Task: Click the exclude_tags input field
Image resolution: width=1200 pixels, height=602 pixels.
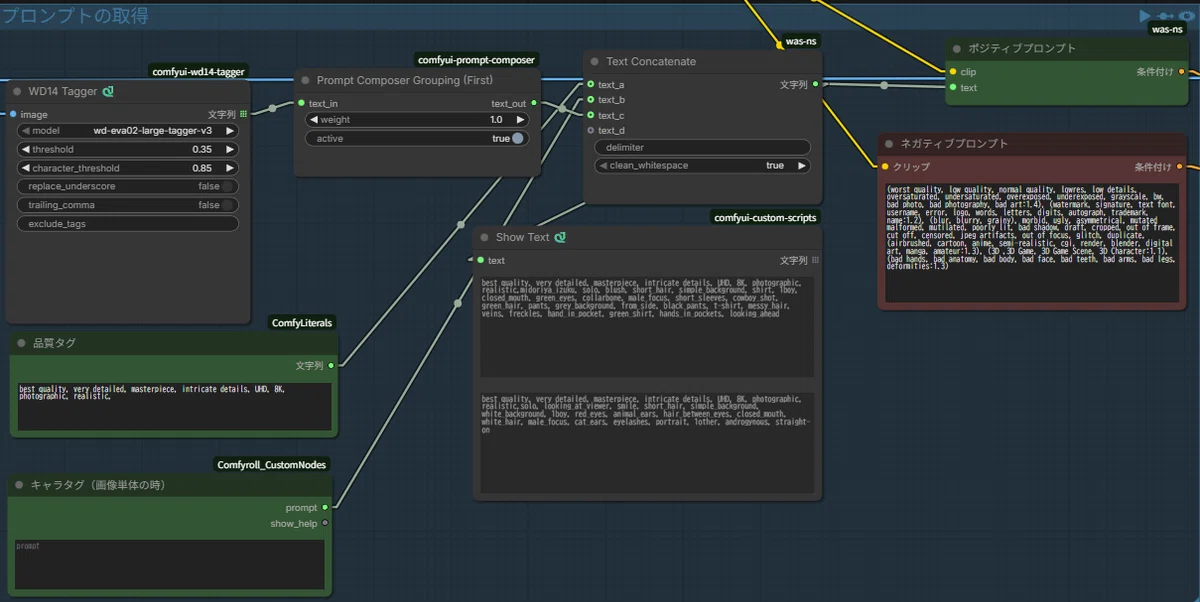Action: click(128, 224)
